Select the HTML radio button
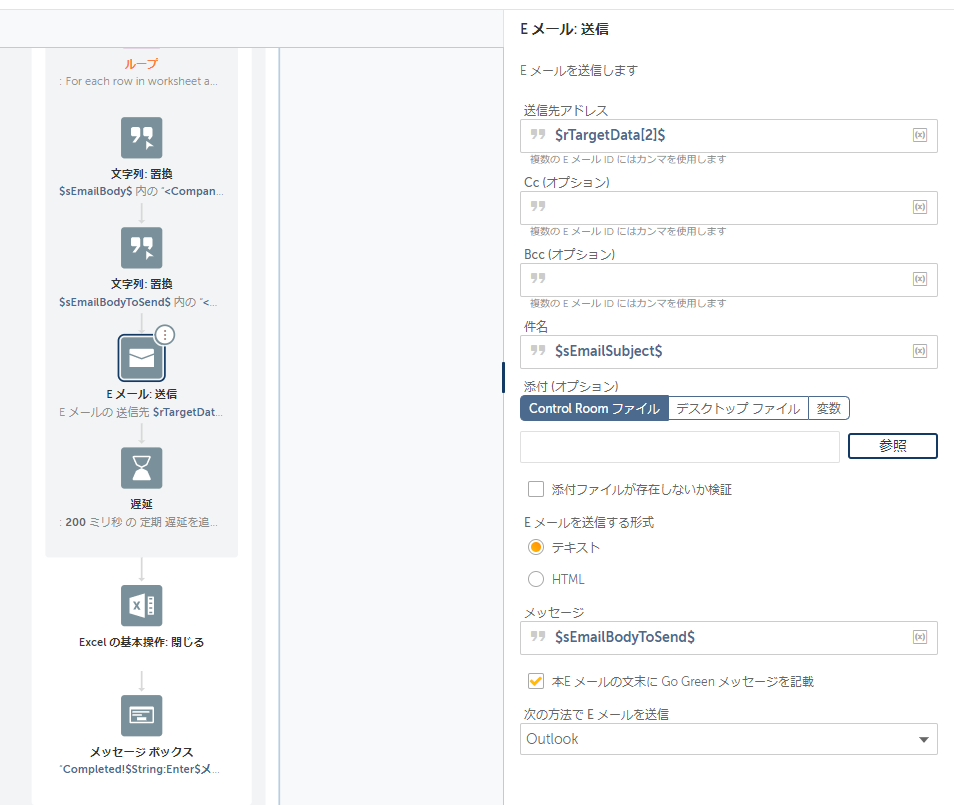Viewport: 954px width, 805px height. point(535,579)
